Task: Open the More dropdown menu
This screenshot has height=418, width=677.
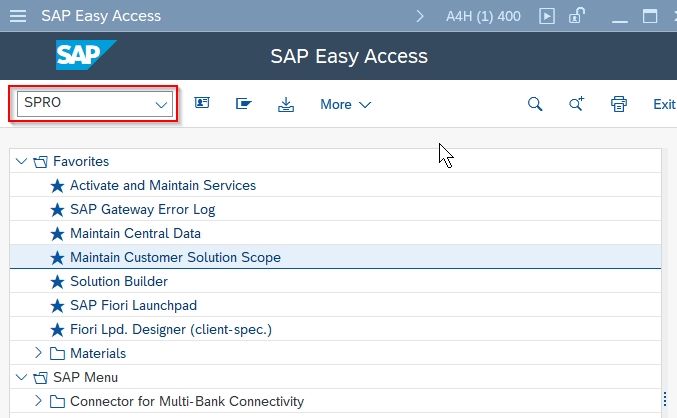Action: pos(345,104)
